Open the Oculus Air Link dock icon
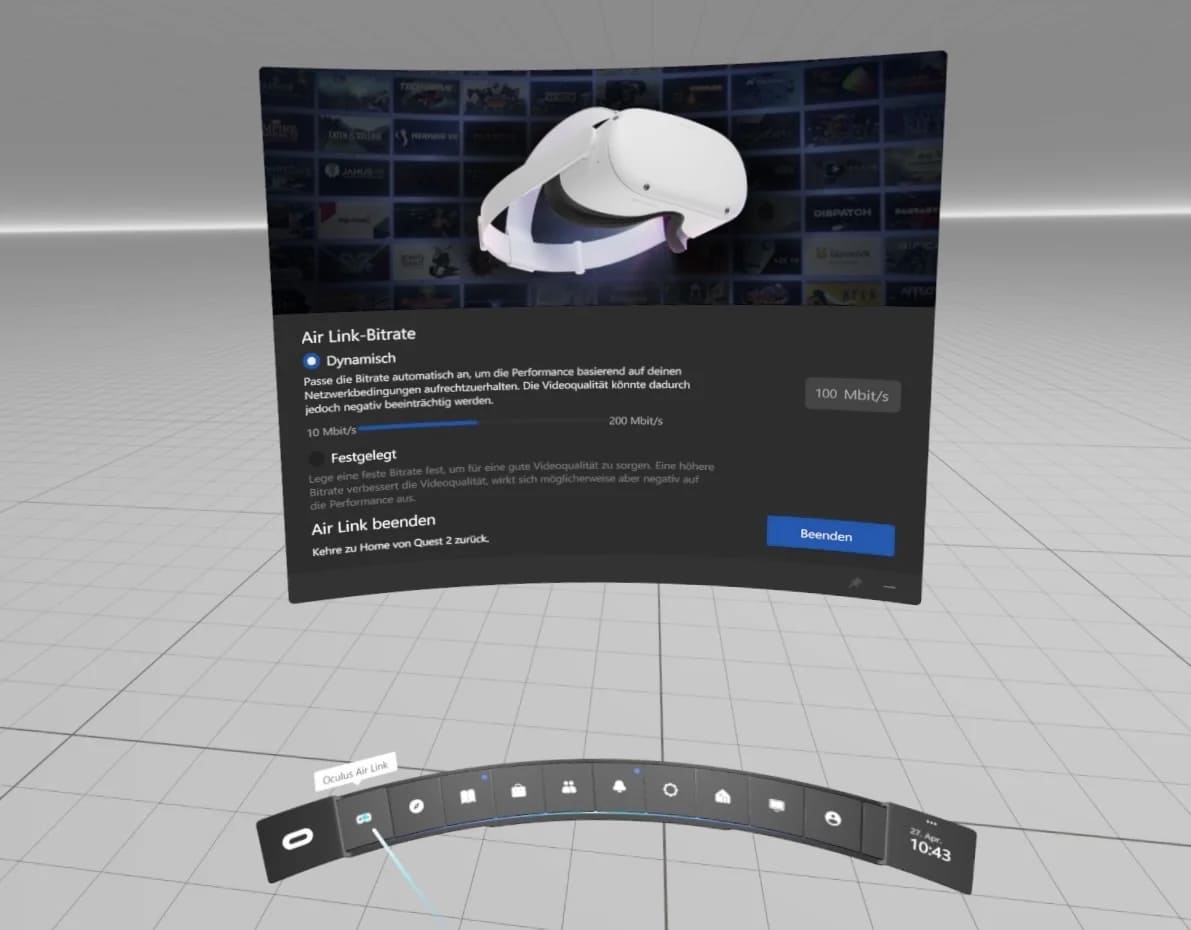The width and height of the screenshot is (1191, 930). tap(364, 817)
